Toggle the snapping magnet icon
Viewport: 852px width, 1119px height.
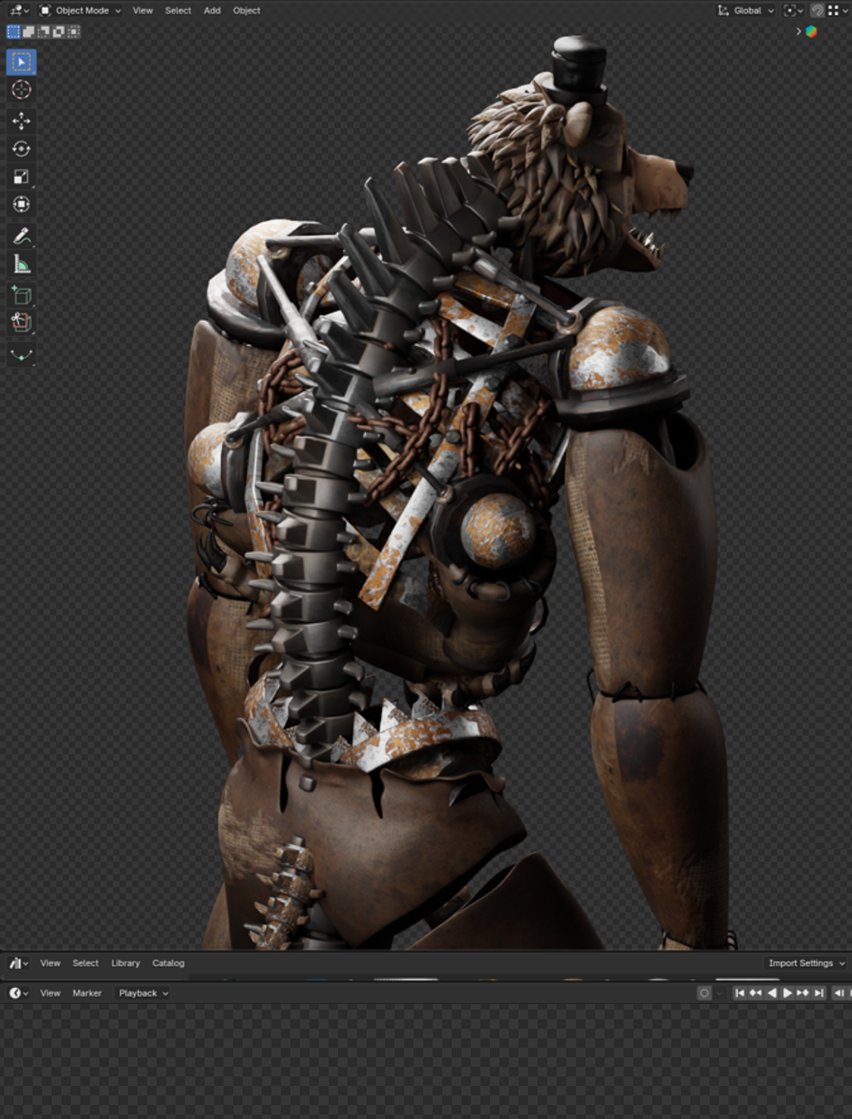click(x=818, y=11)
